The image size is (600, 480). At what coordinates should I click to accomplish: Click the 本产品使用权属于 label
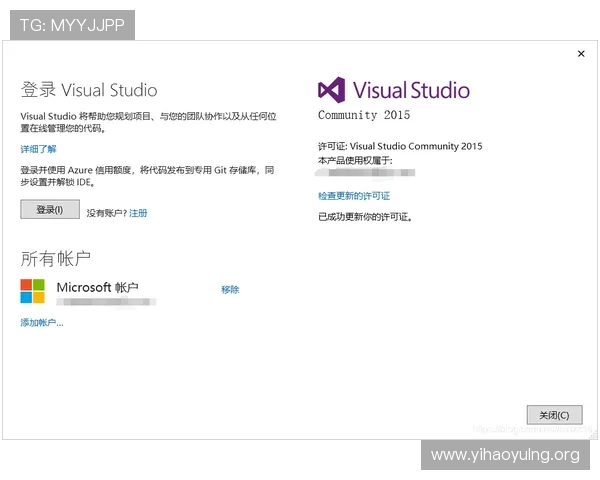(355, 160)
